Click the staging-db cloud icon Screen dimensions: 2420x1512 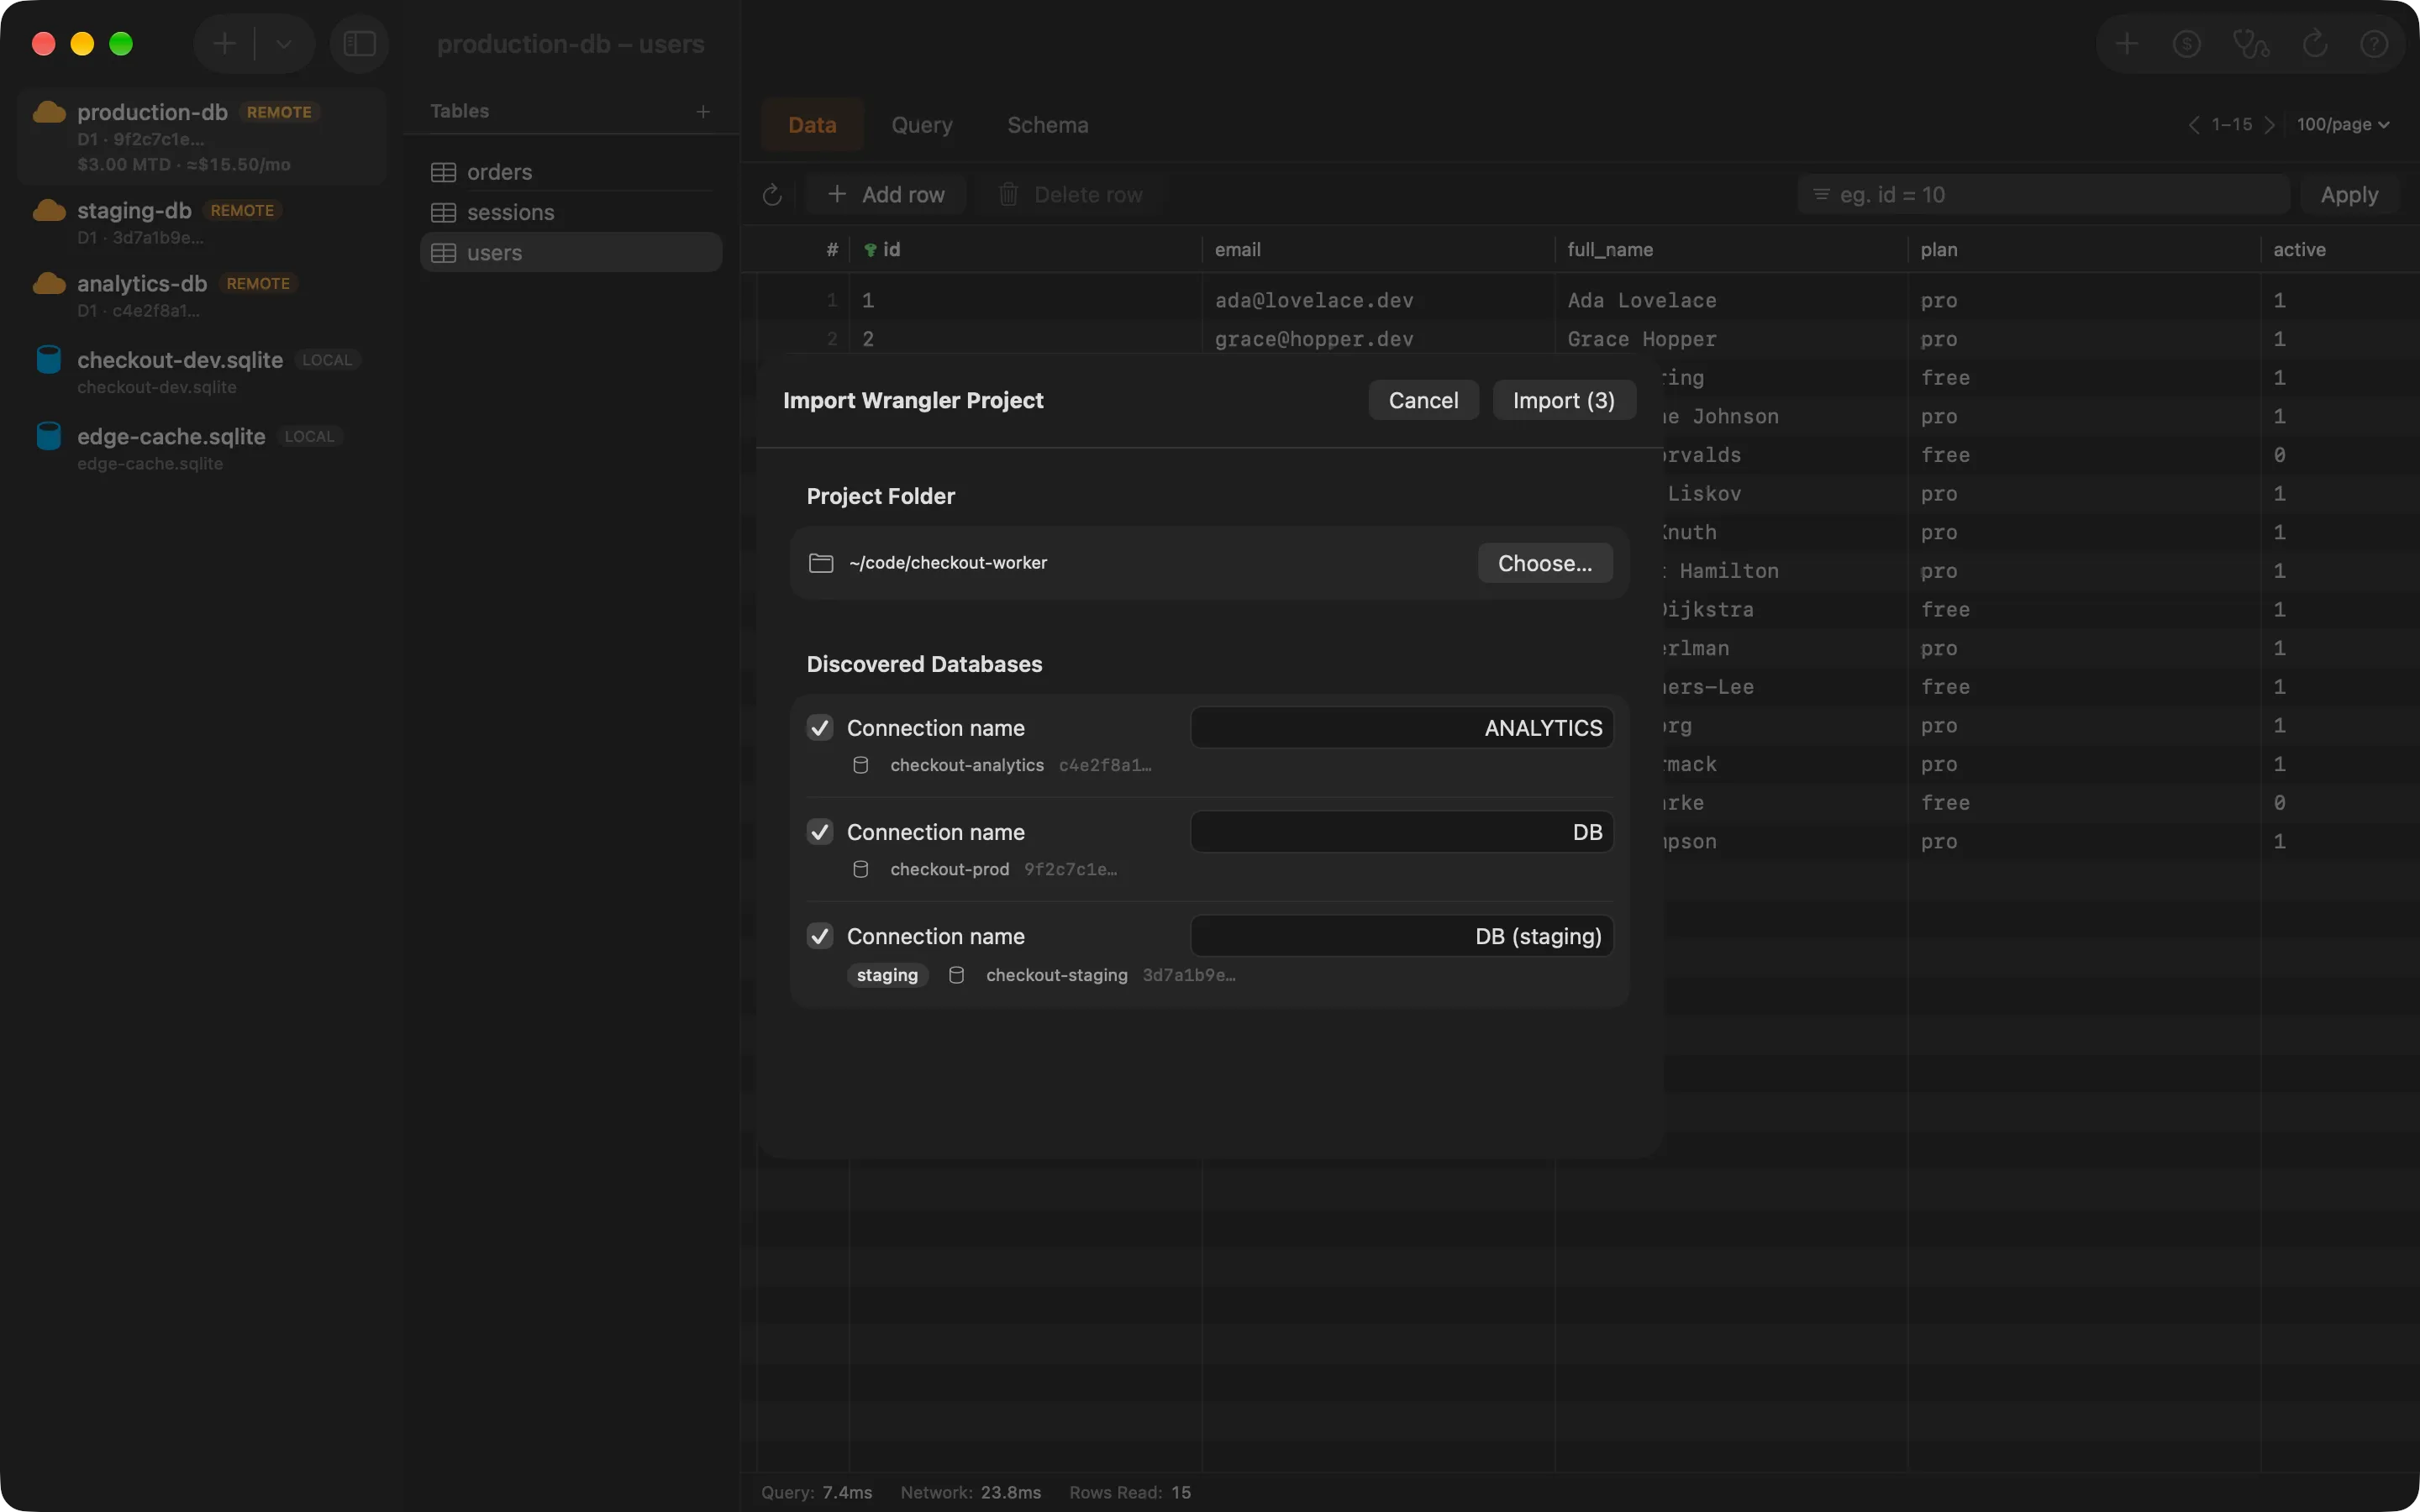tap(49, 210)
